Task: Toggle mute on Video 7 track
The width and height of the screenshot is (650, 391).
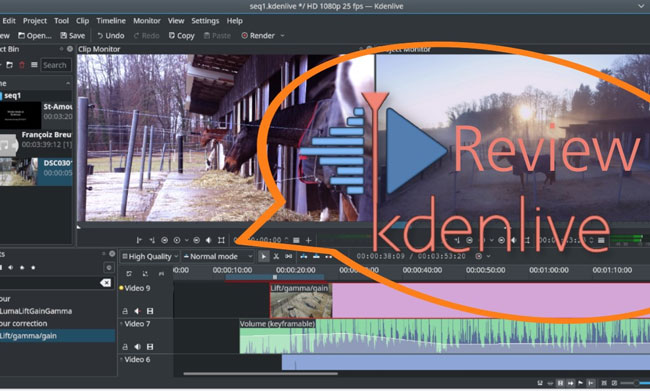Action: pyautogui.click(x=137, y=347)
